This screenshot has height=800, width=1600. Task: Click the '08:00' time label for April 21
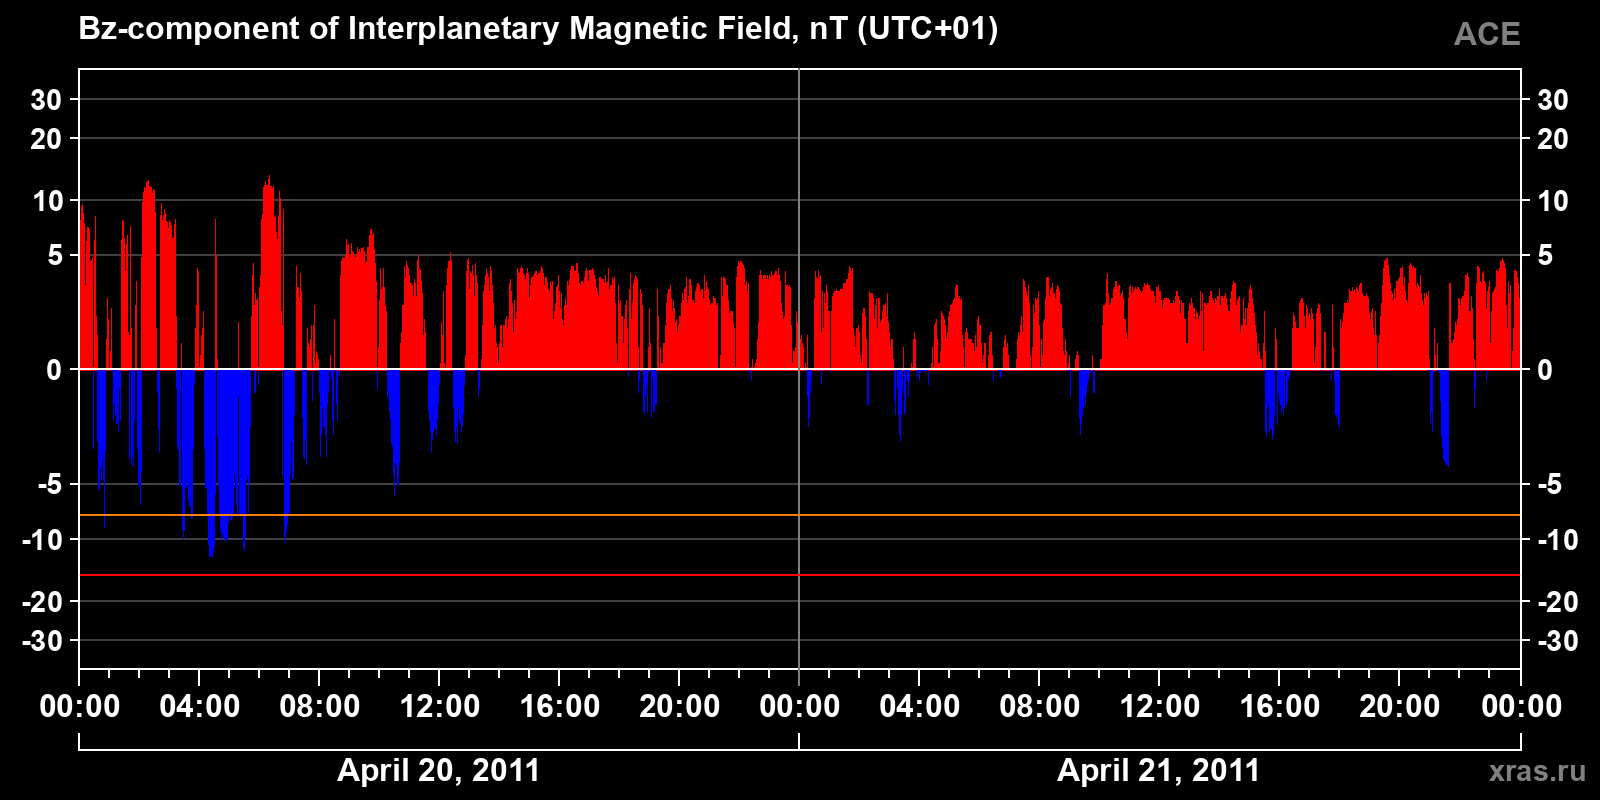click(x=1040, y=707)
